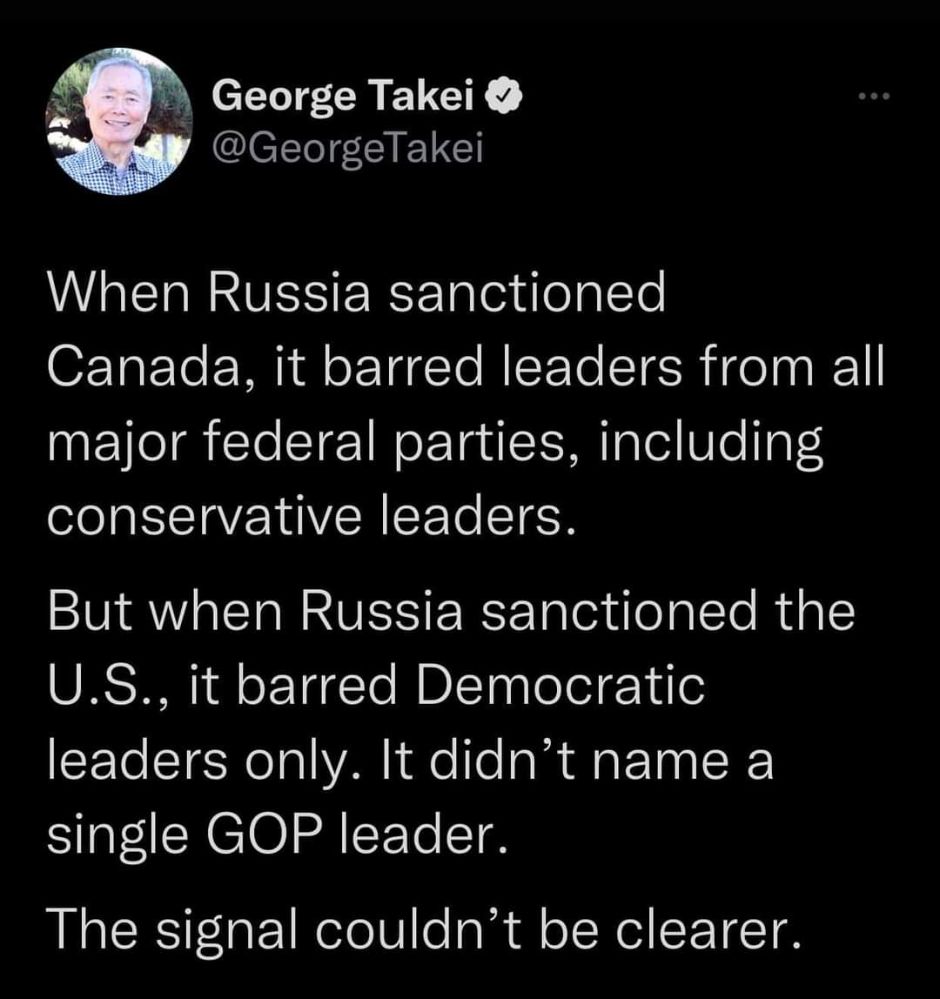
Task: Click the George Takei display name
Action: click(x=343, y=97)
